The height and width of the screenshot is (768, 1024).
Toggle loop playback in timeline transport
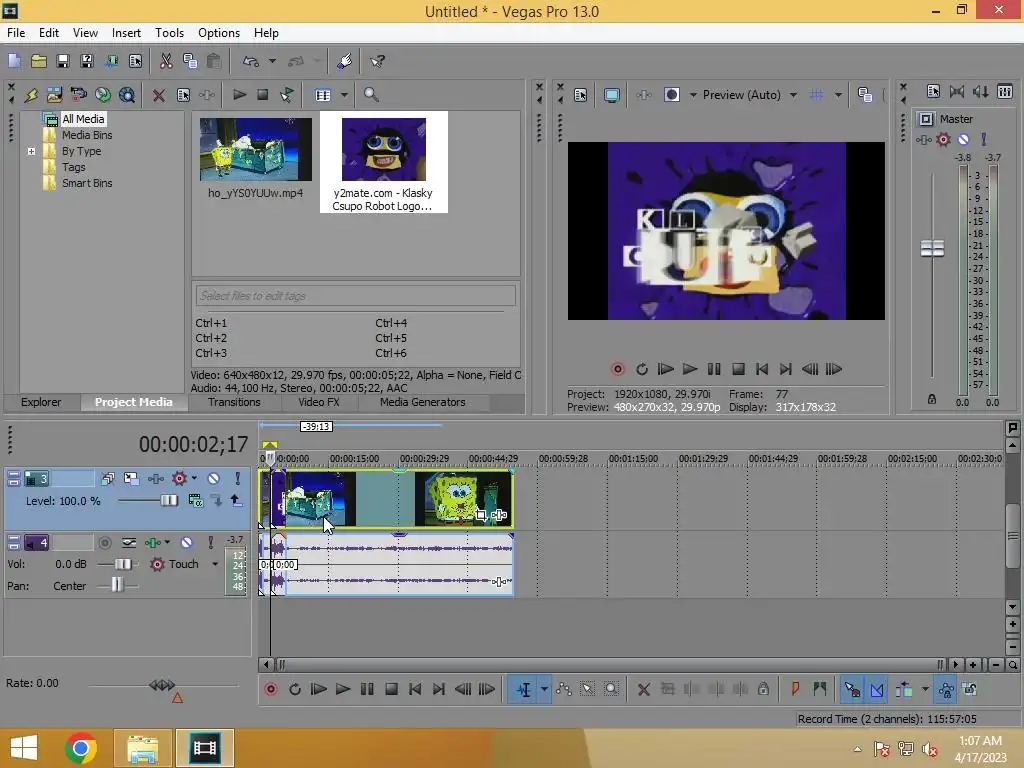click(295, 689)
